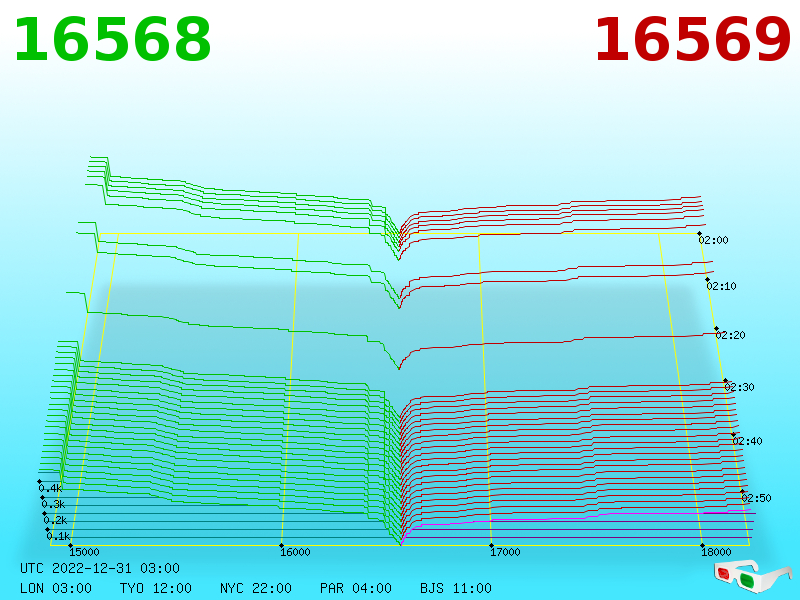Click the 17000 price axis label

tap(505, 552)
